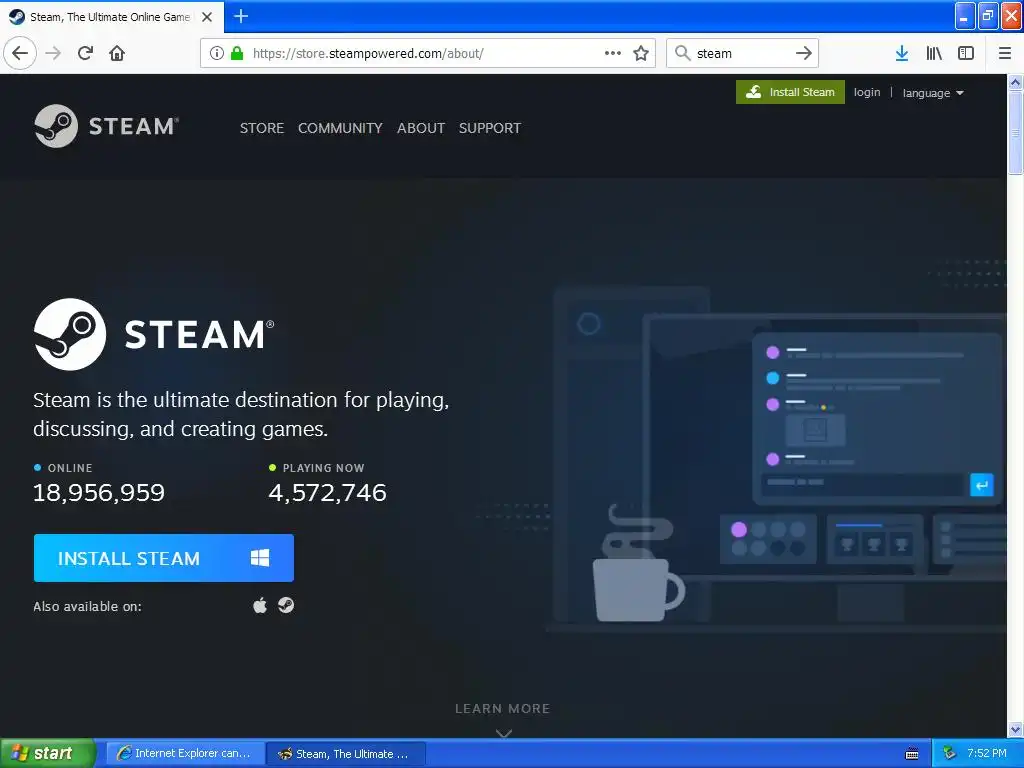Screen dimensions: 1024x768
Task: Submit search with the arrow button
Action: (x=804, y=53)
